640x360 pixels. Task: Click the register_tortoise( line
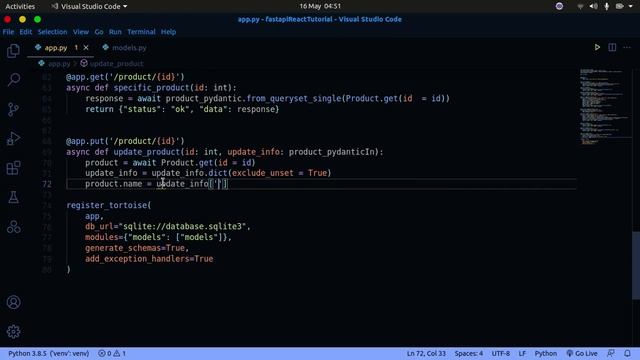coord(109,205)
